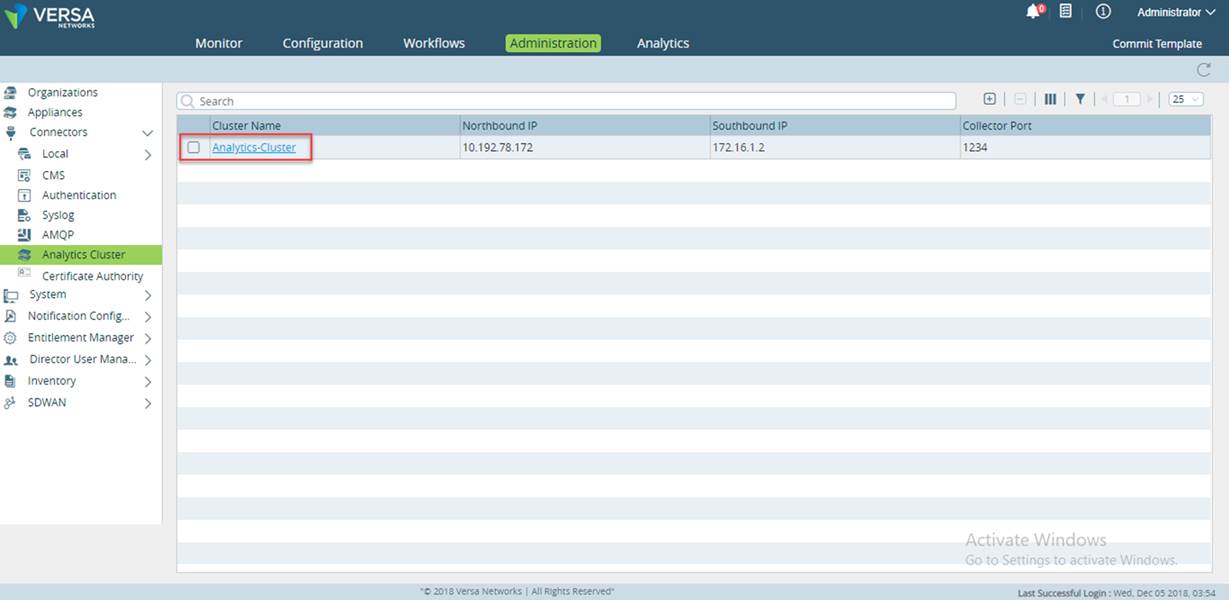This screenshot has height=600, width=1229.
Task: Open Syslog connector entry
Action: click(x=58, y=215)
